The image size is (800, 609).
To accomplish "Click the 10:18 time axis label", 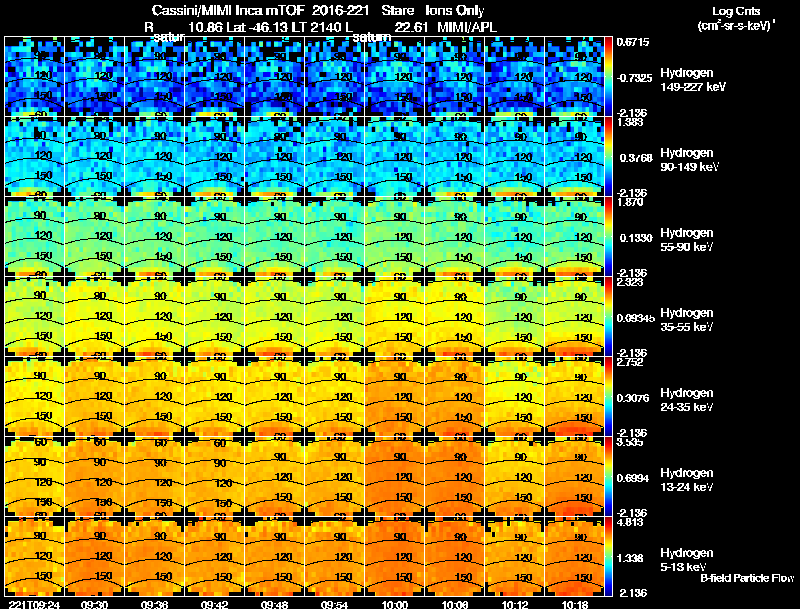I will coord(574,604).
